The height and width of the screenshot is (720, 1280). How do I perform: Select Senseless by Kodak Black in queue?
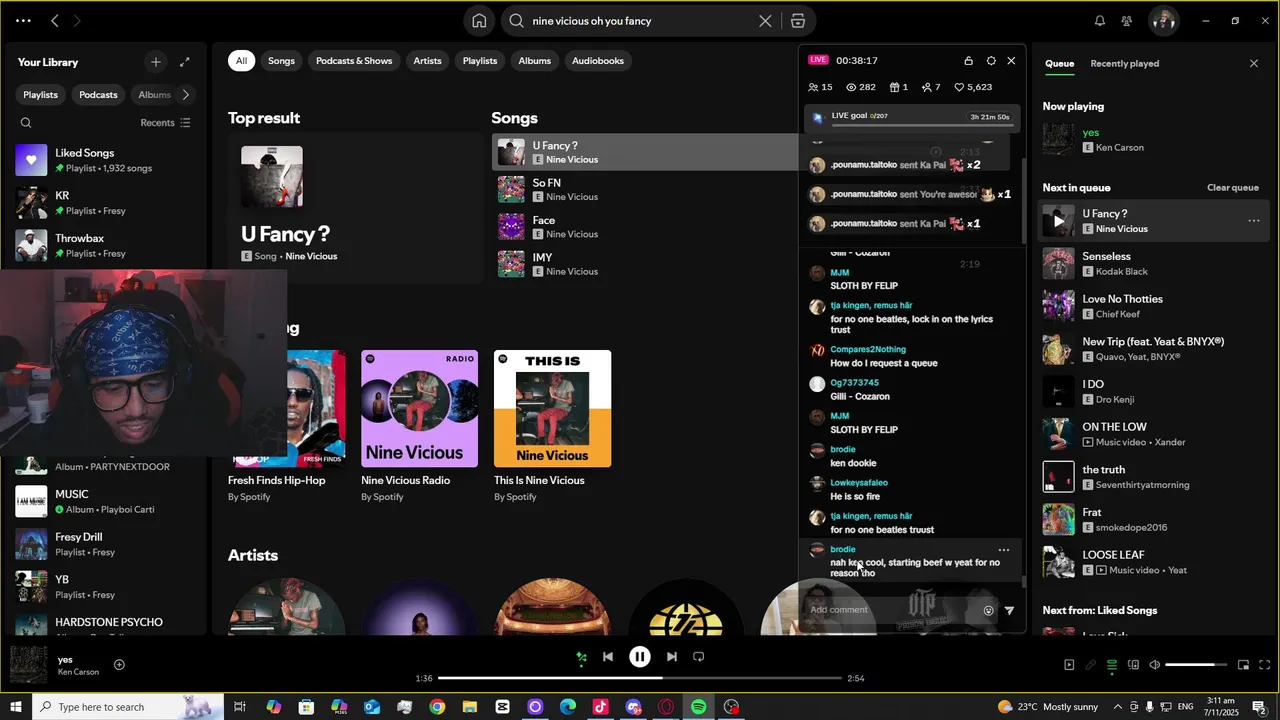pyautogui.click(x=1155, y=264)
